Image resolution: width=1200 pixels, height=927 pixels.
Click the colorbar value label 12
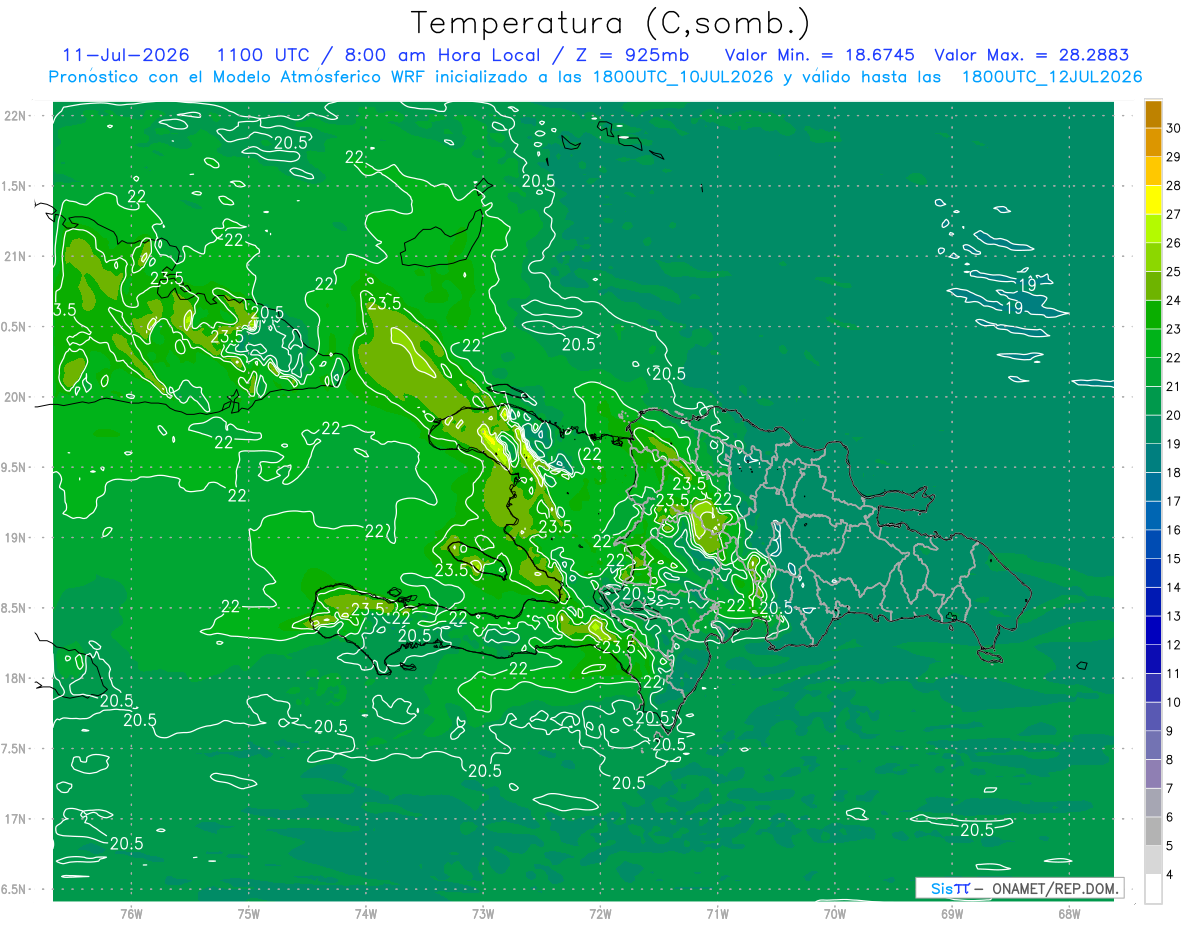(x=1173, y=645)
